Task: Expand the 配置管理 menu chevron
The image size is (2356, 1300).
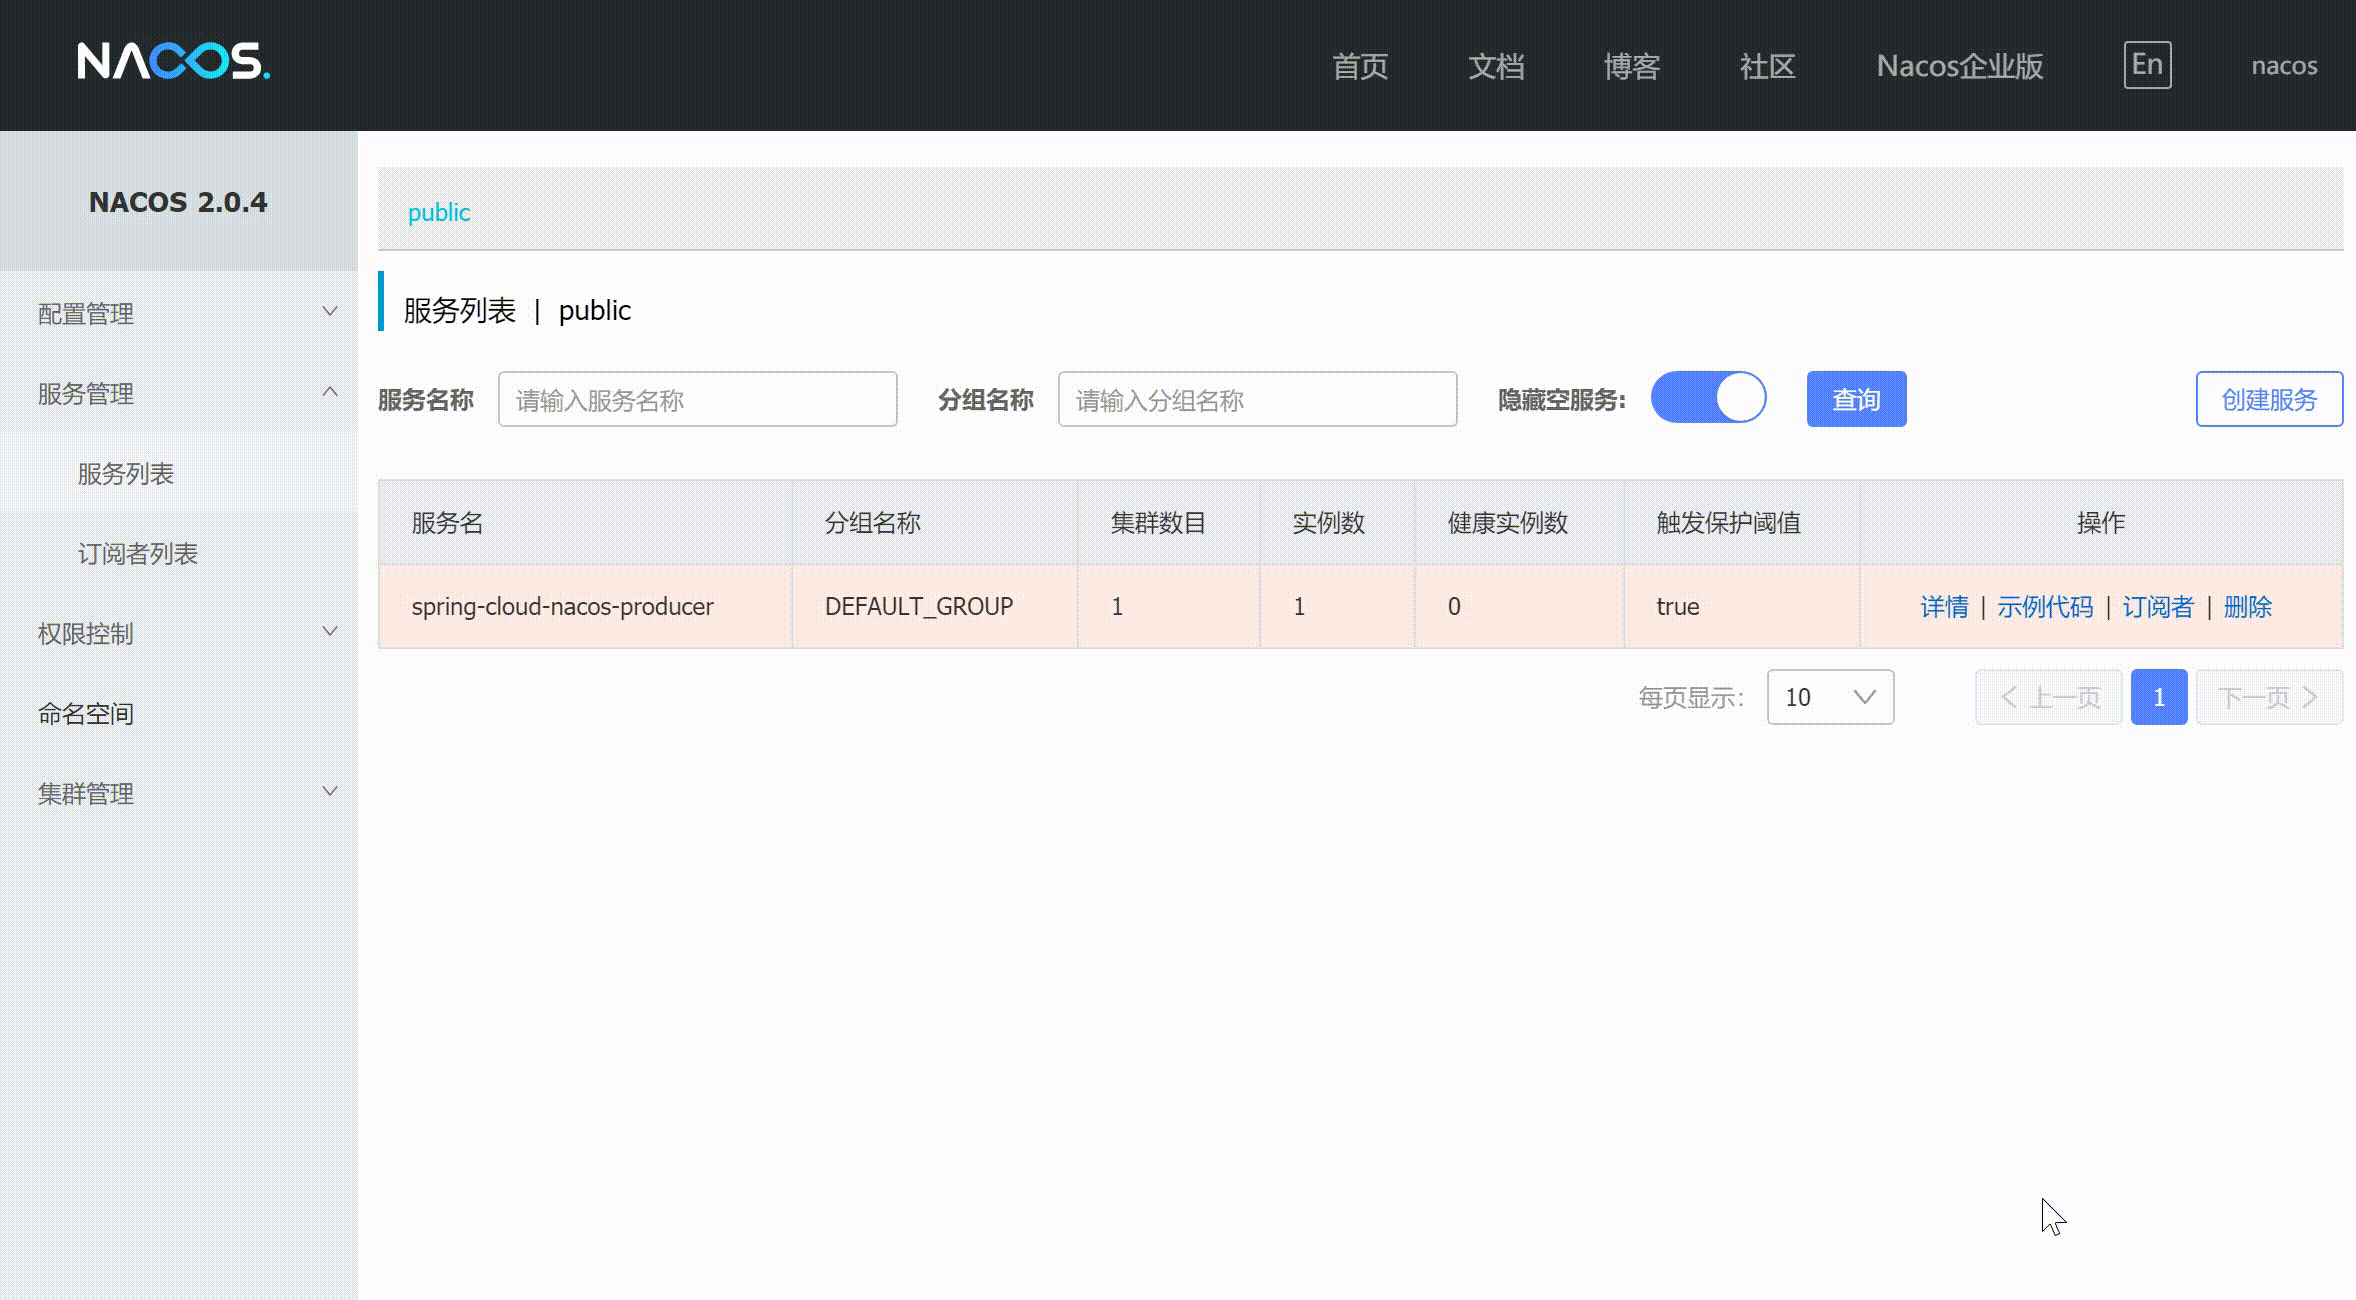Action: [330, 312]
